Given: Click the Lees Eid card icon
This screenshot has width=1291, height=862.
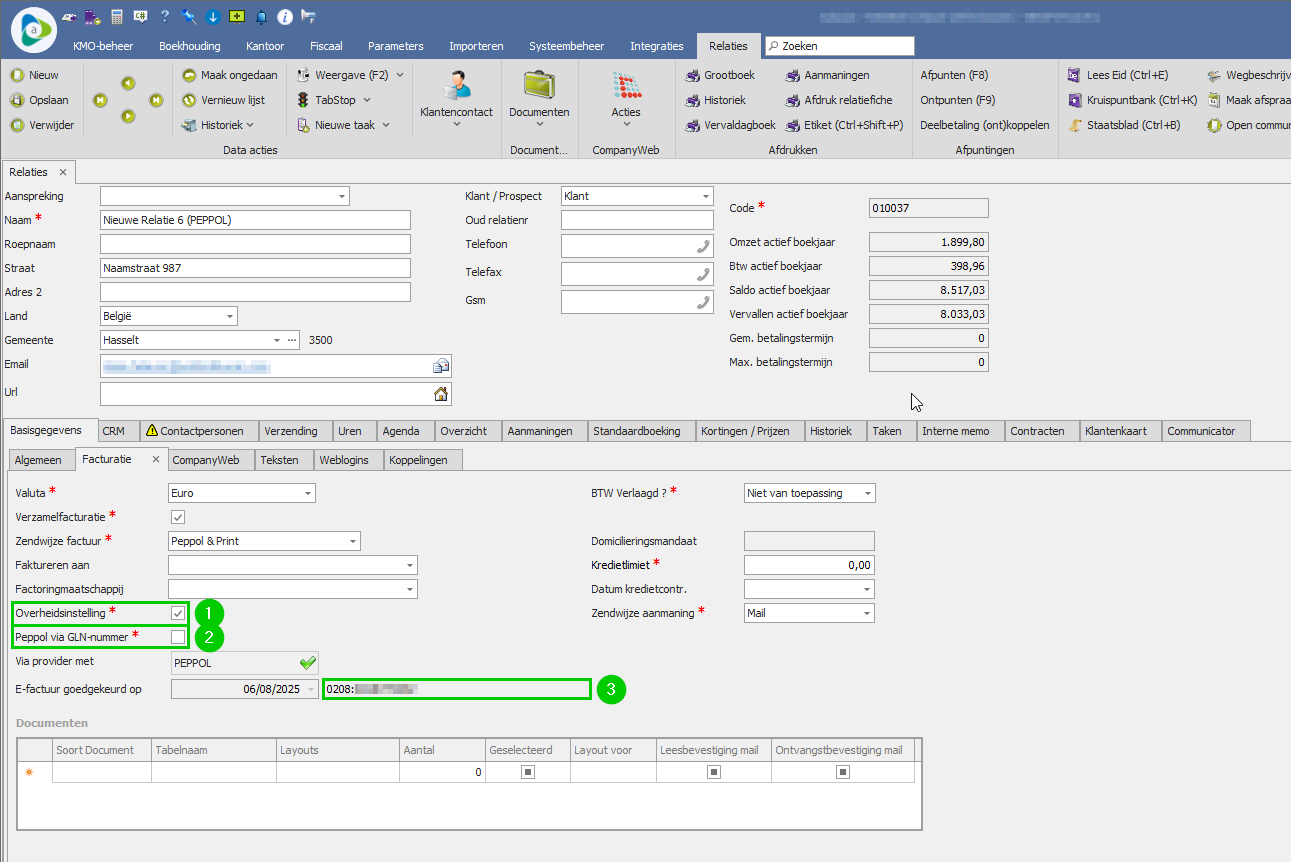Looking at the screenshot, I should point(1074,75).
